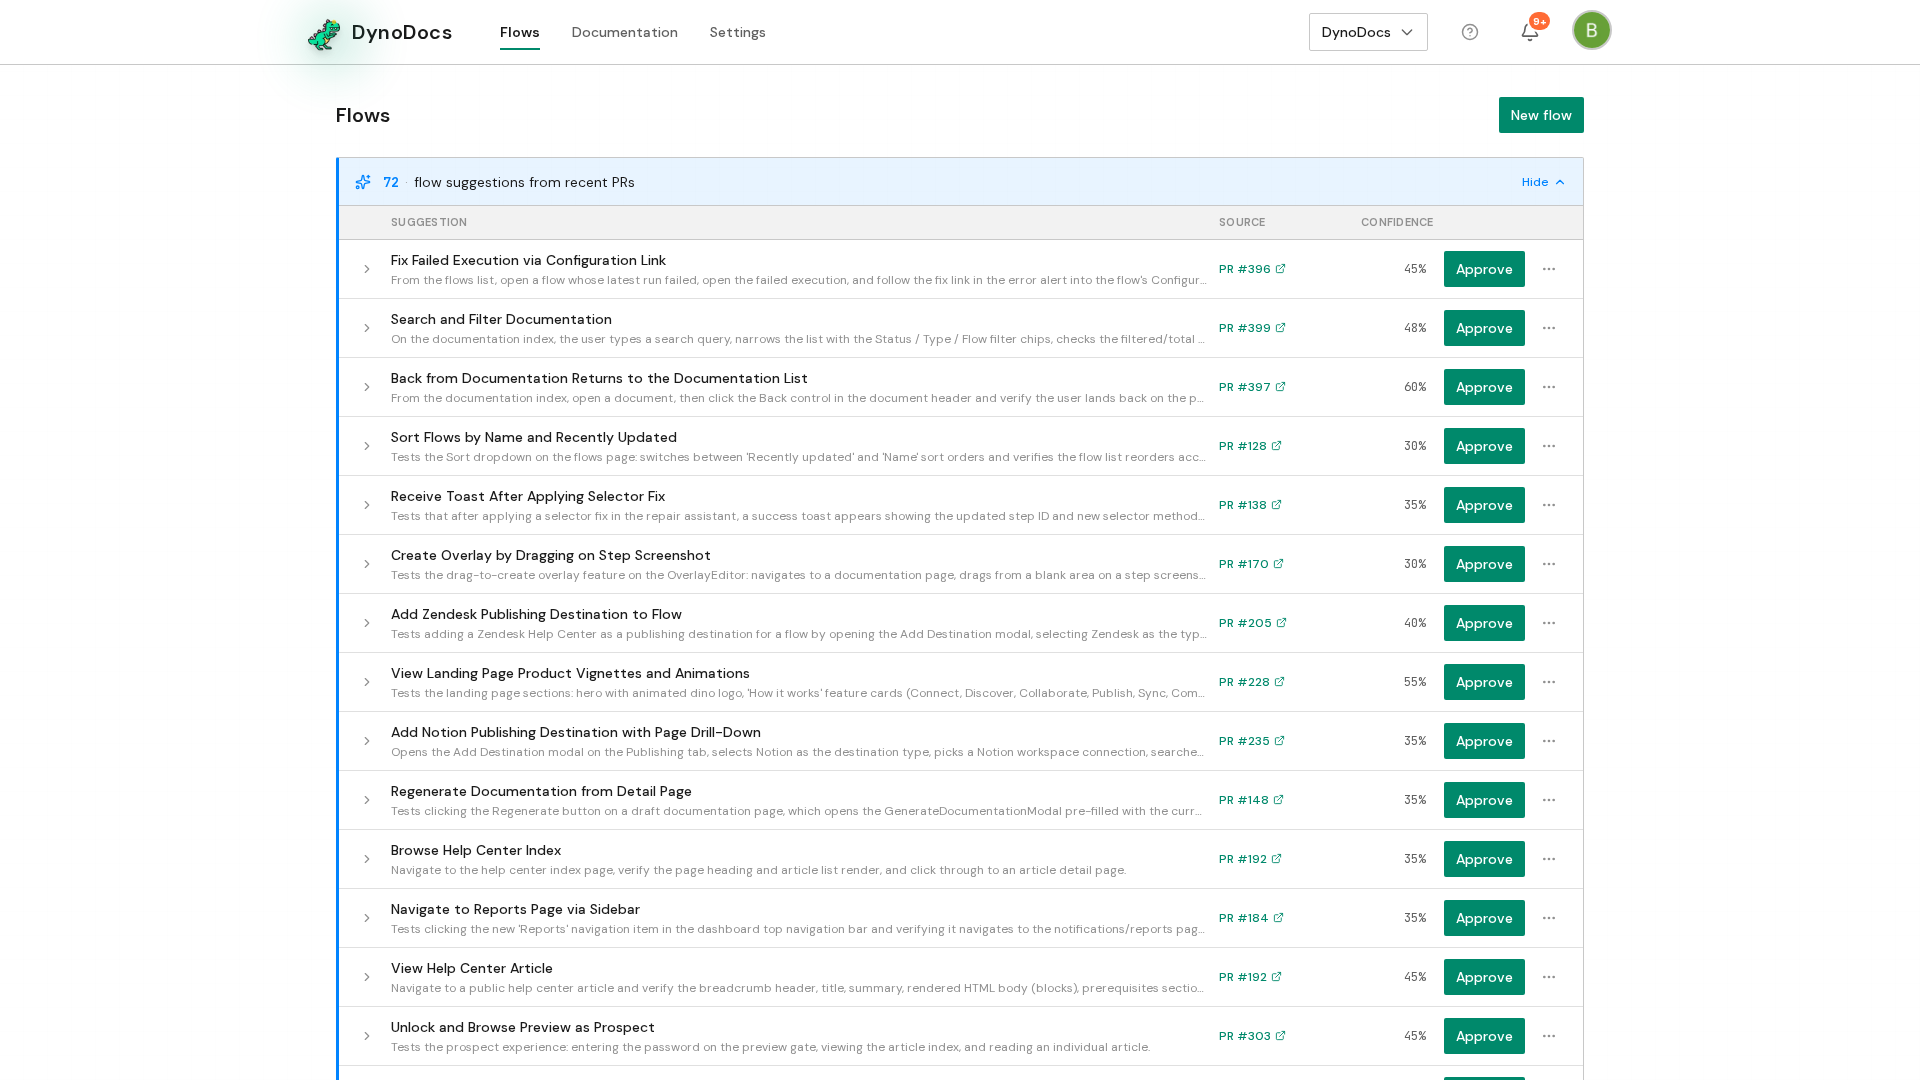Expand the Add Notion Publishing Destination row
The height and width of the screenshot is (1080, 1920).
(x=367, y=741)
